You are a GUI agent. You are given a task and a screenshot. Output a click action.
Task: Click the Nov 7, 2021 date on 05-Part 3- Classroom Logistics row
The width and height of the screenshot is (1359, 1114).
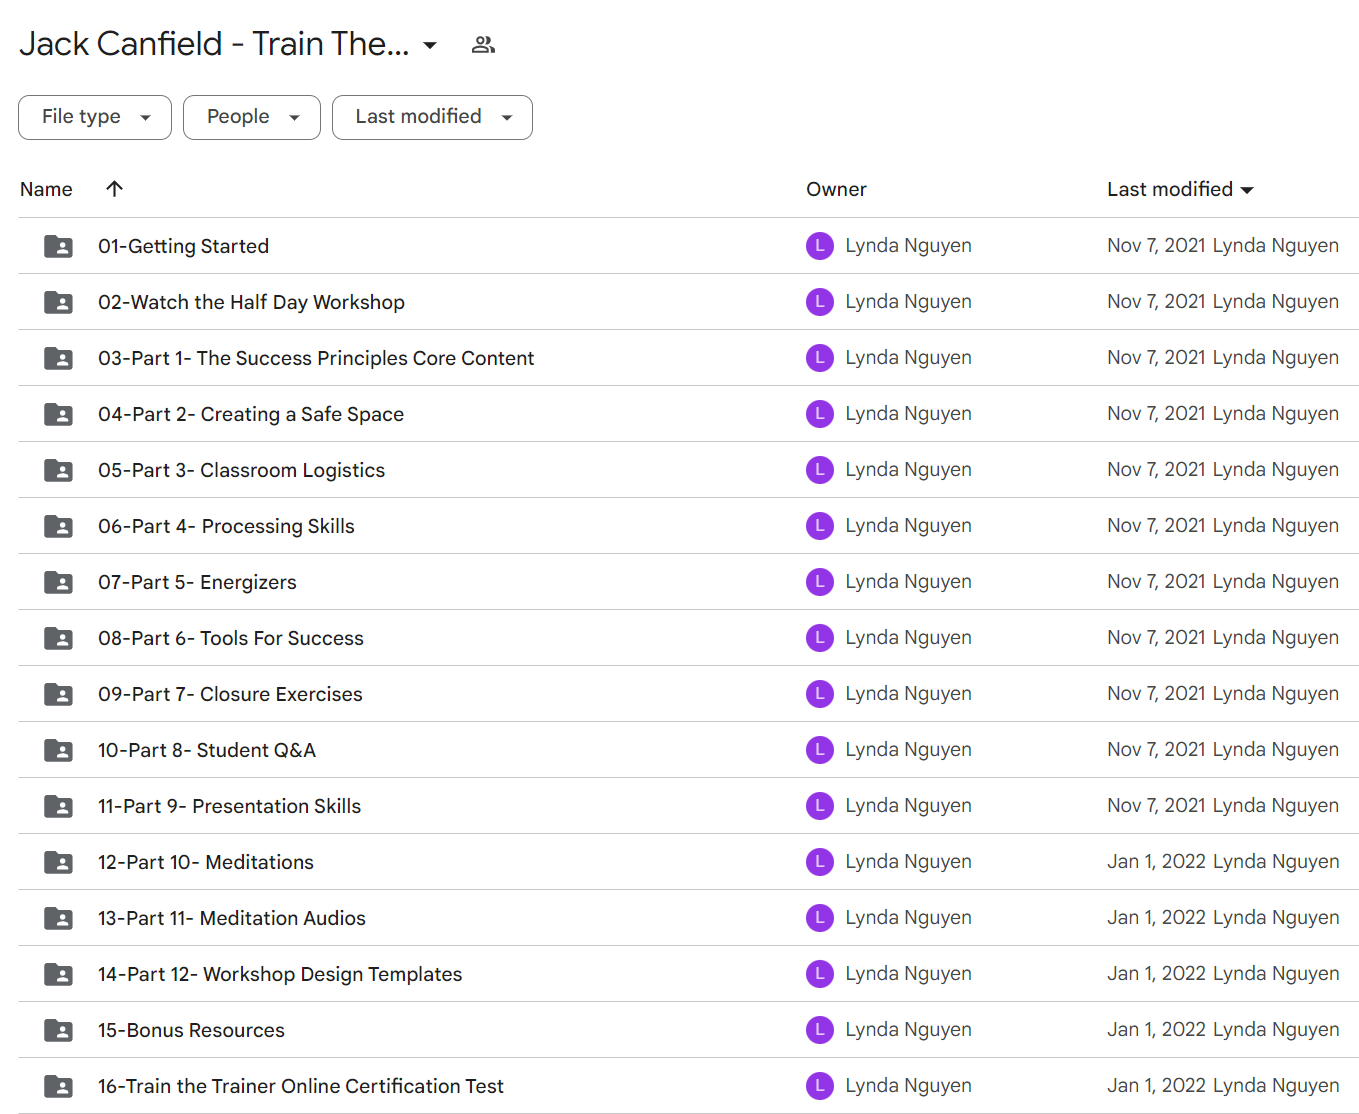coord(1156,470)
